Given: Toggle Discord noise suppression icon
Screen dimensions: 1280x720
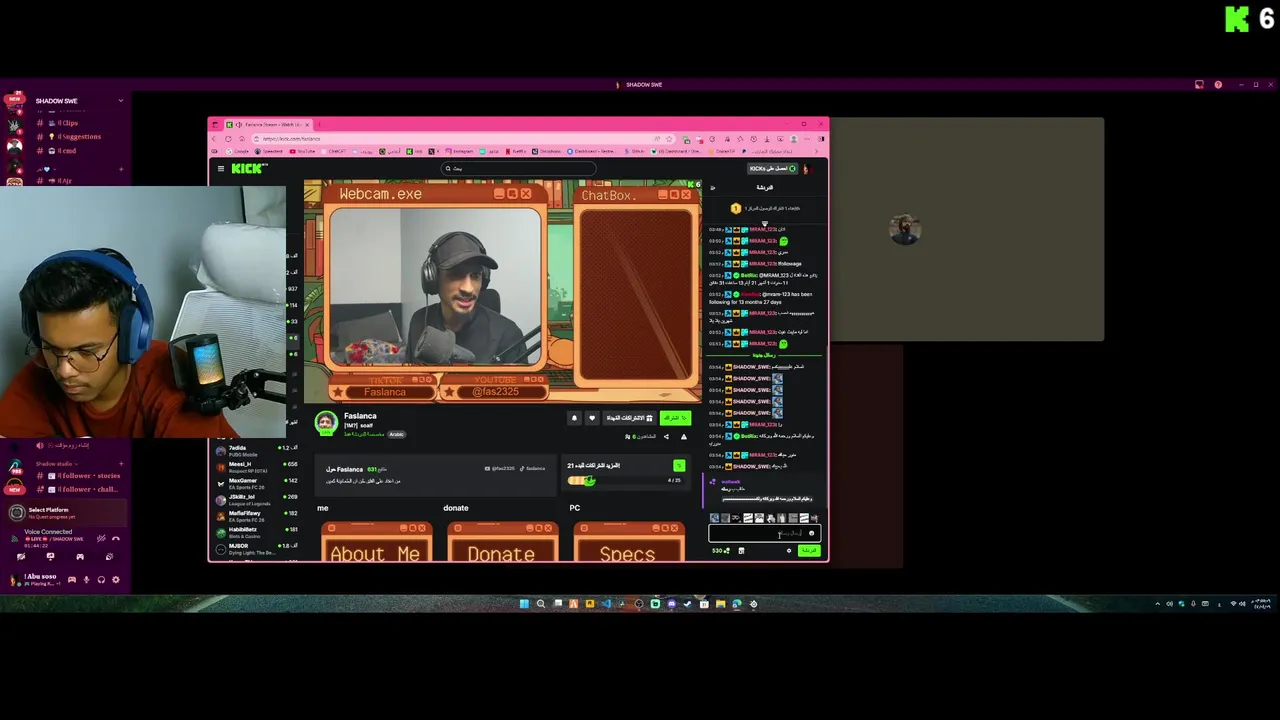Looking at the screenshot, I should coord(101,538).
